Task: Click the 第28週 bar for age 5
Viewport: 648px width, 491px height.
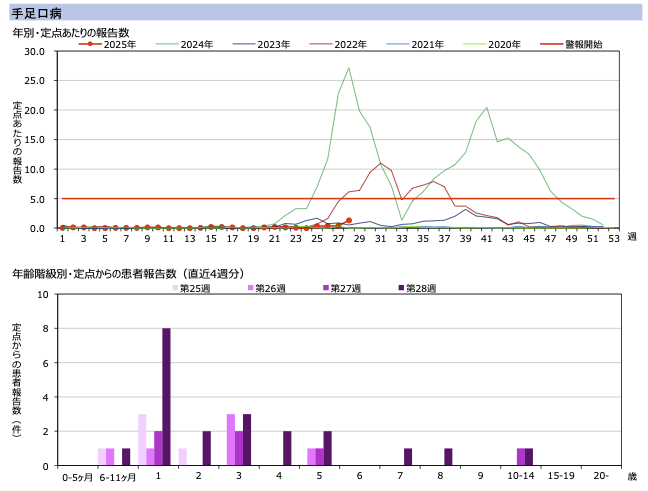Action: pyautogui.click(x=328, y=448)
